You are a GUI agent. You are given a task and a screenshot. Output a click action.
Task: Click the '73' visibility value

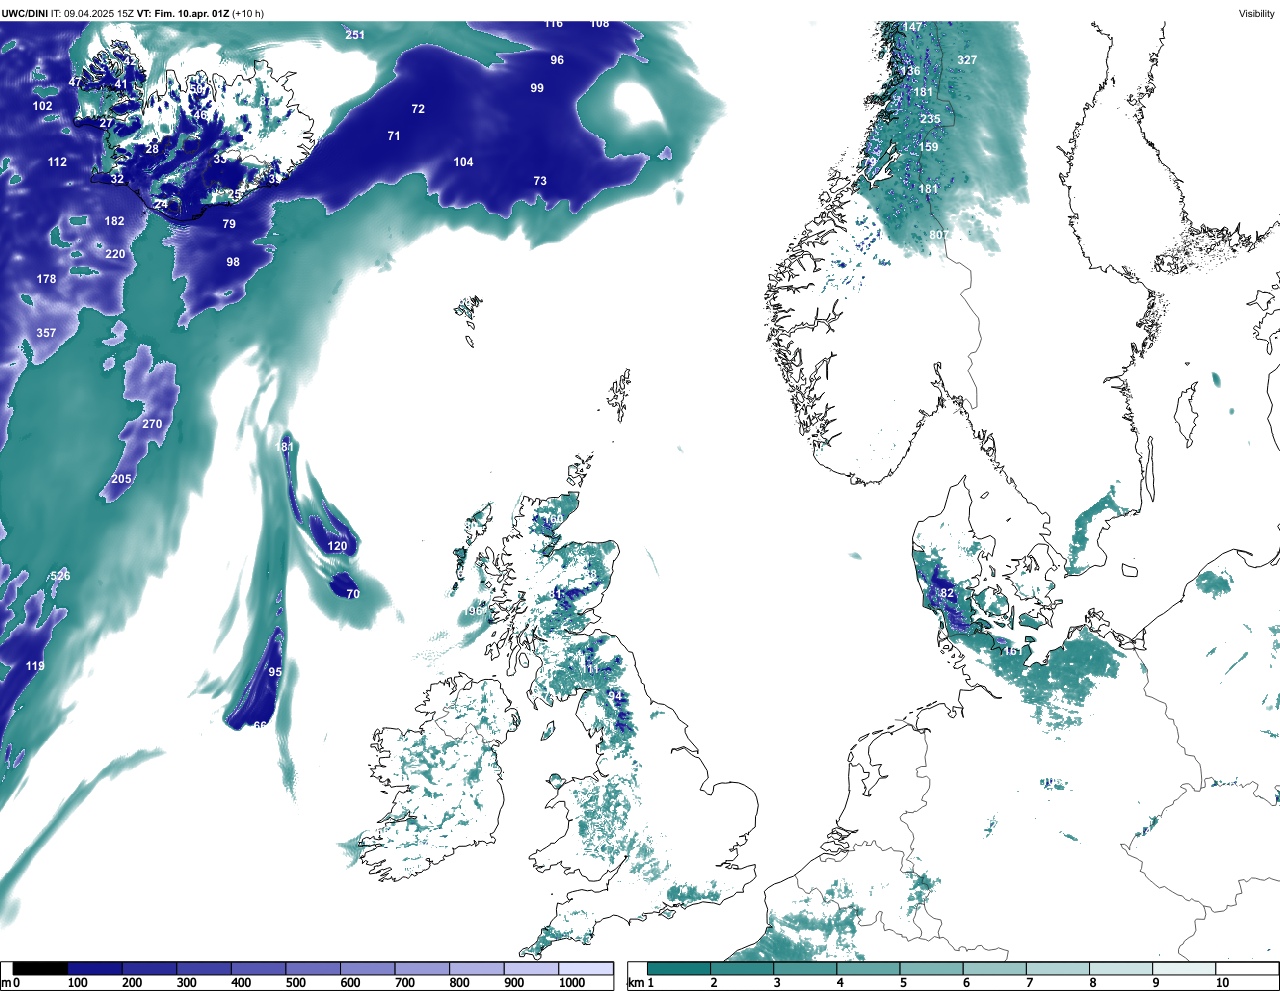pos(540,181)
